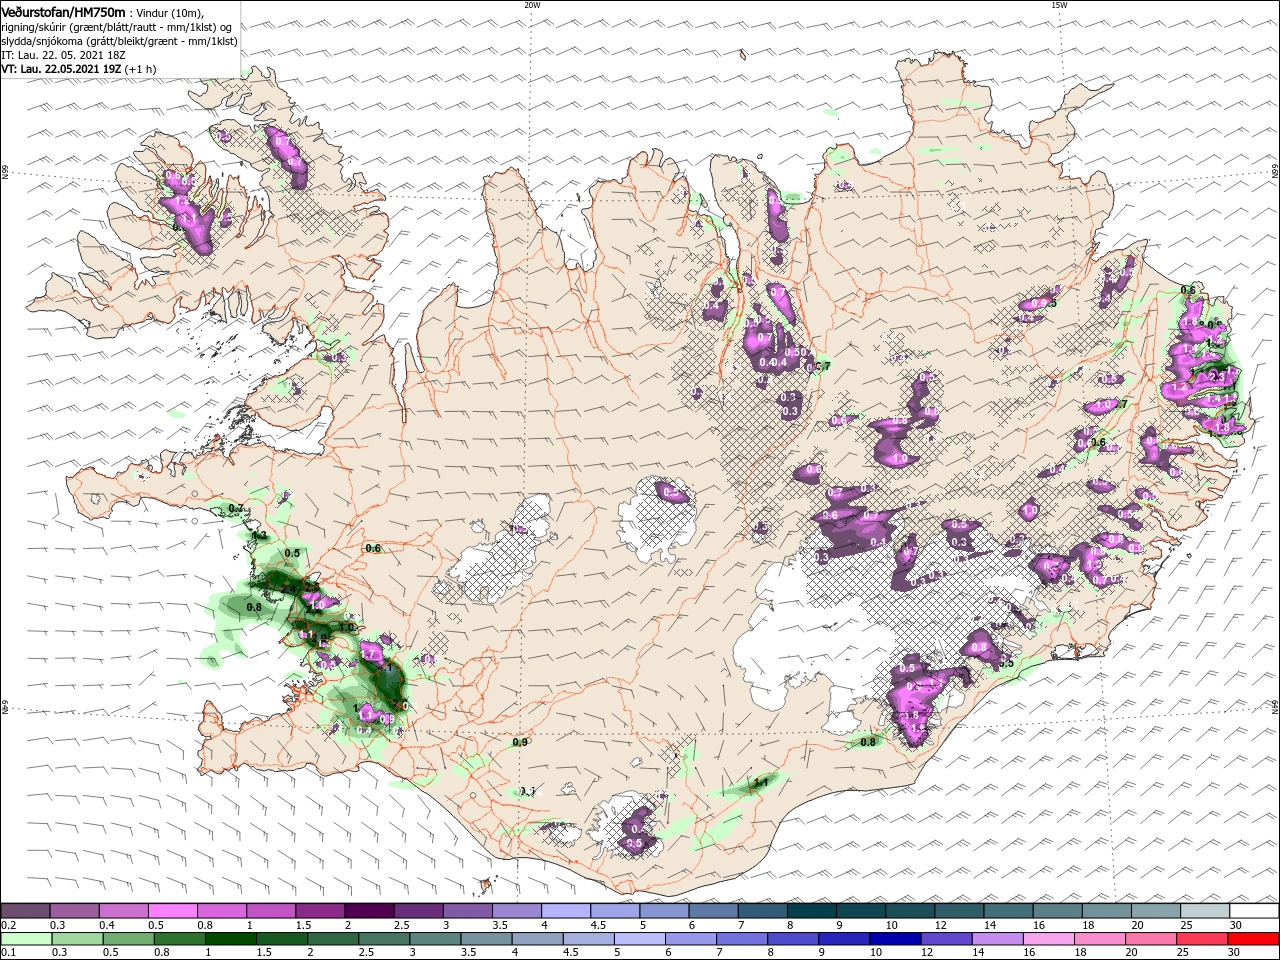
Task: Select the 1 darkest green swatch in lower legend row
Action: [x=231, y=939]
